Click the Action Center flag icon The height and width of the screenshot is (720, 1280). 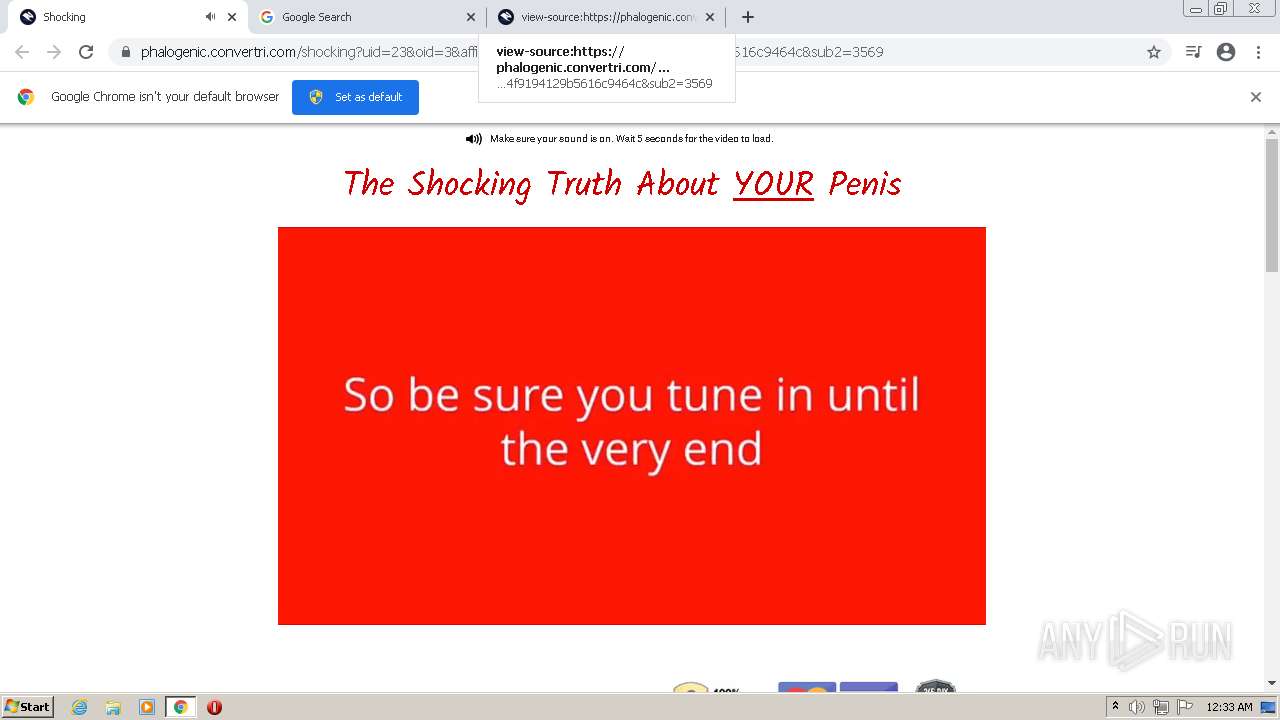pyautogui.click(x=1185, y=707)
